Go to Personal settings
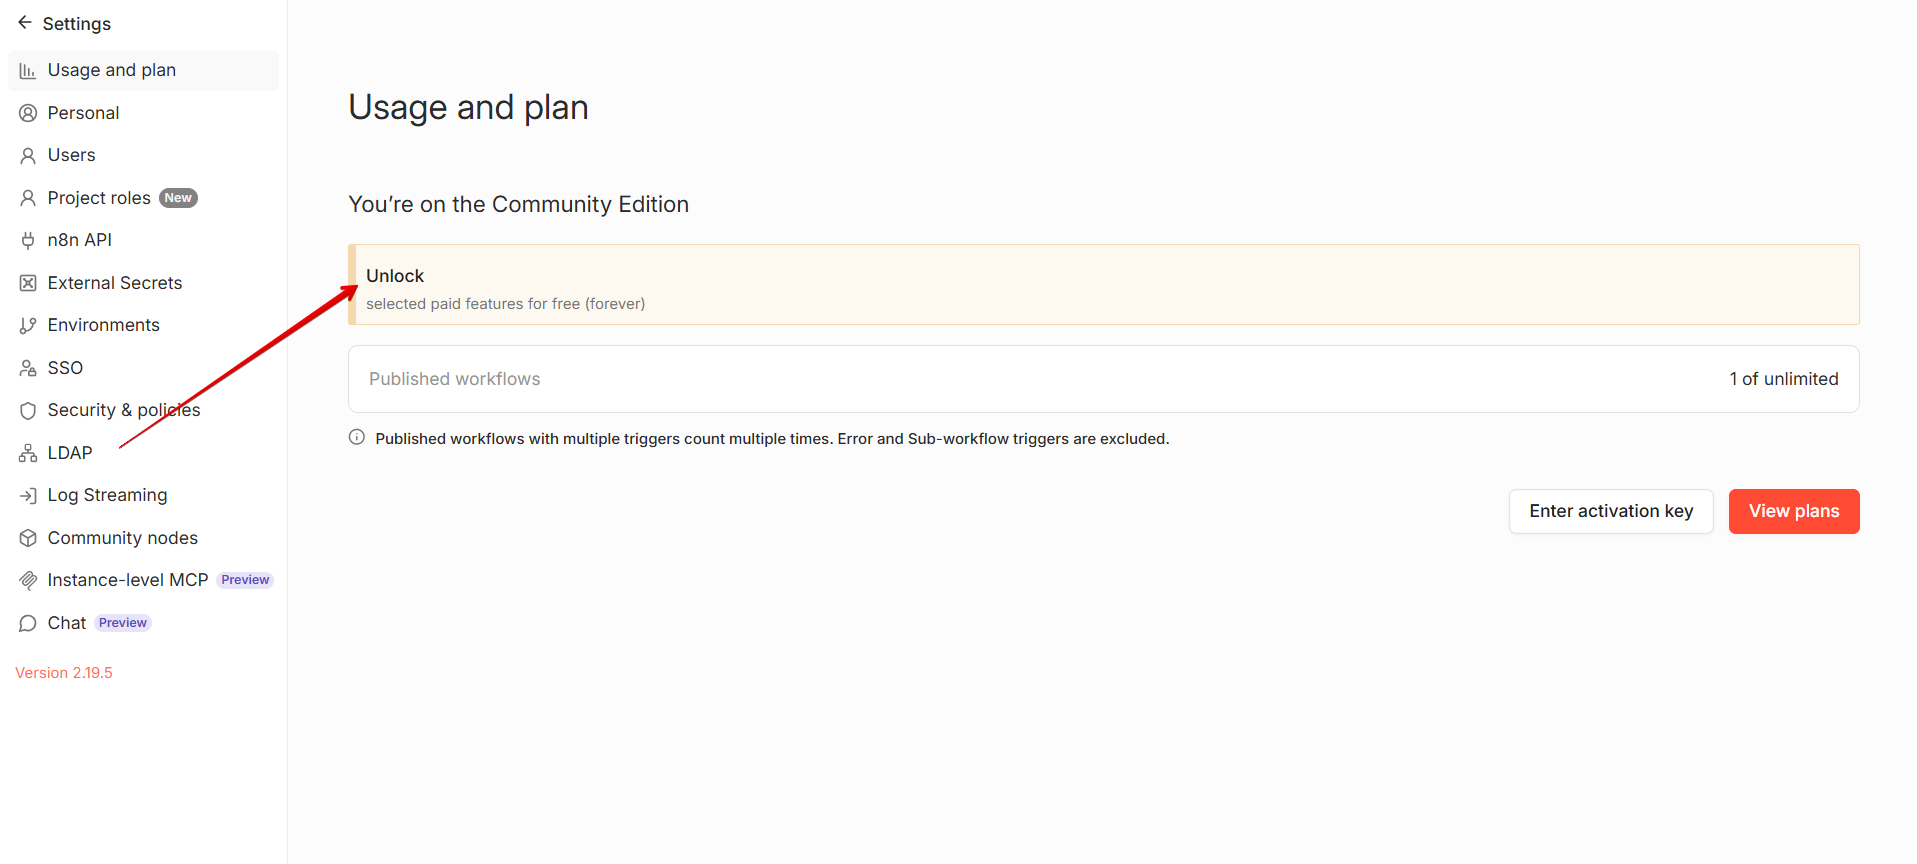 [143, 113]
